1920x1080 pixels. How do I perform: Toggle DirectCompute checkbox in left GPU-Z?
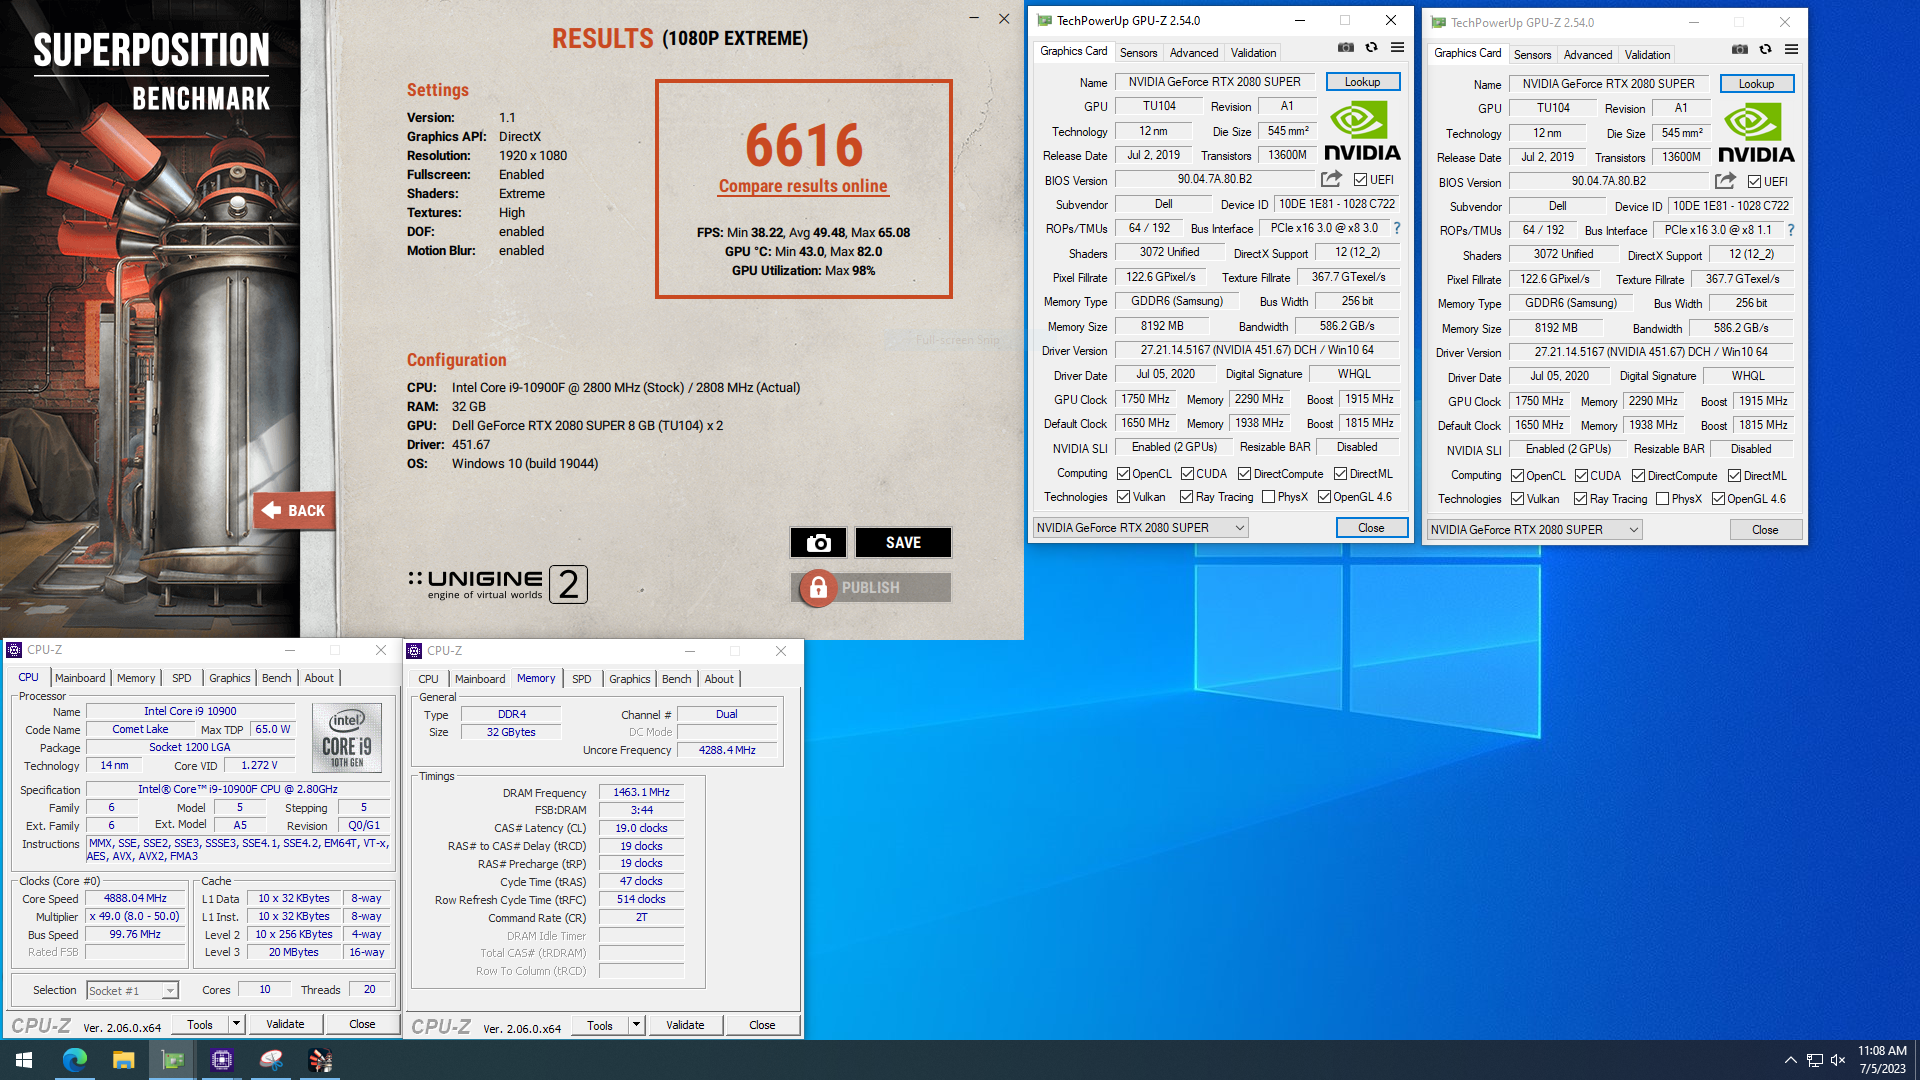(1244, 474)
